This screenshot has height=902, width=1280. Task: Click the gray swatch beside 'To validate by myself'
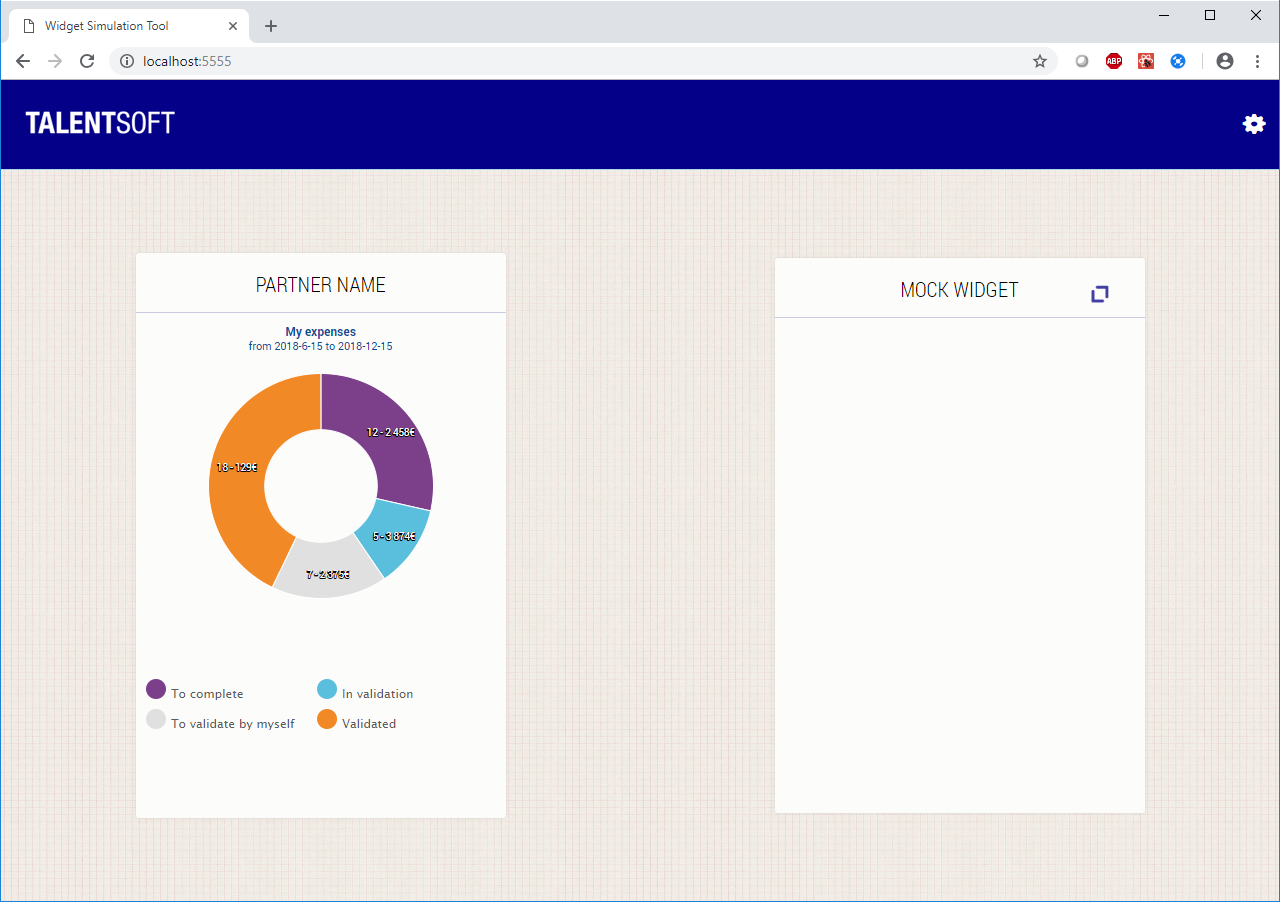pos(156,719)
